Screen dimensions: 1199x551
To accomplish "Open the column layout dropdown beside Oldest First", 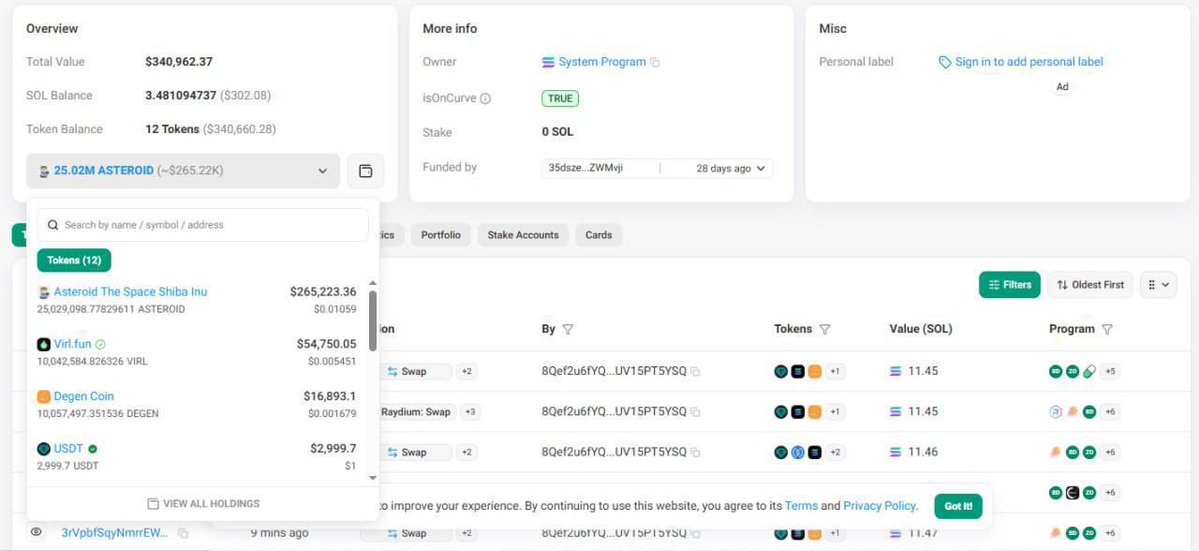I will (1158, 285).
